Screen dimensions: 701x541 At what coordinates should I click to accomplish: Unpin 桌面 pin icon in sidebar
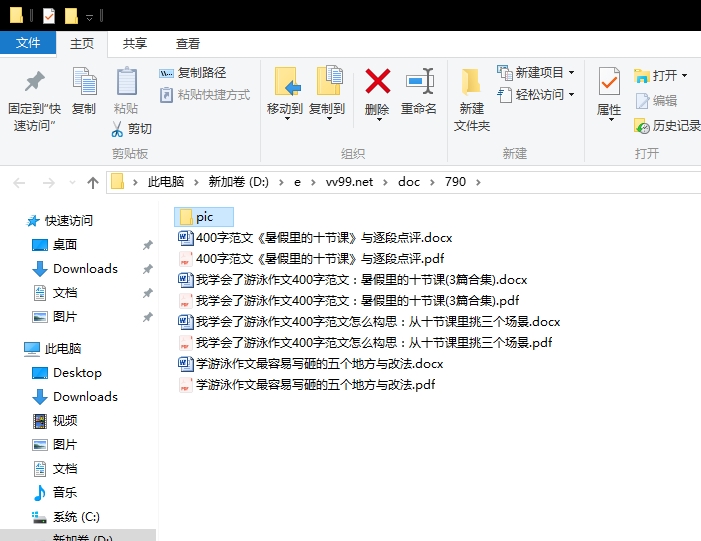148,245
